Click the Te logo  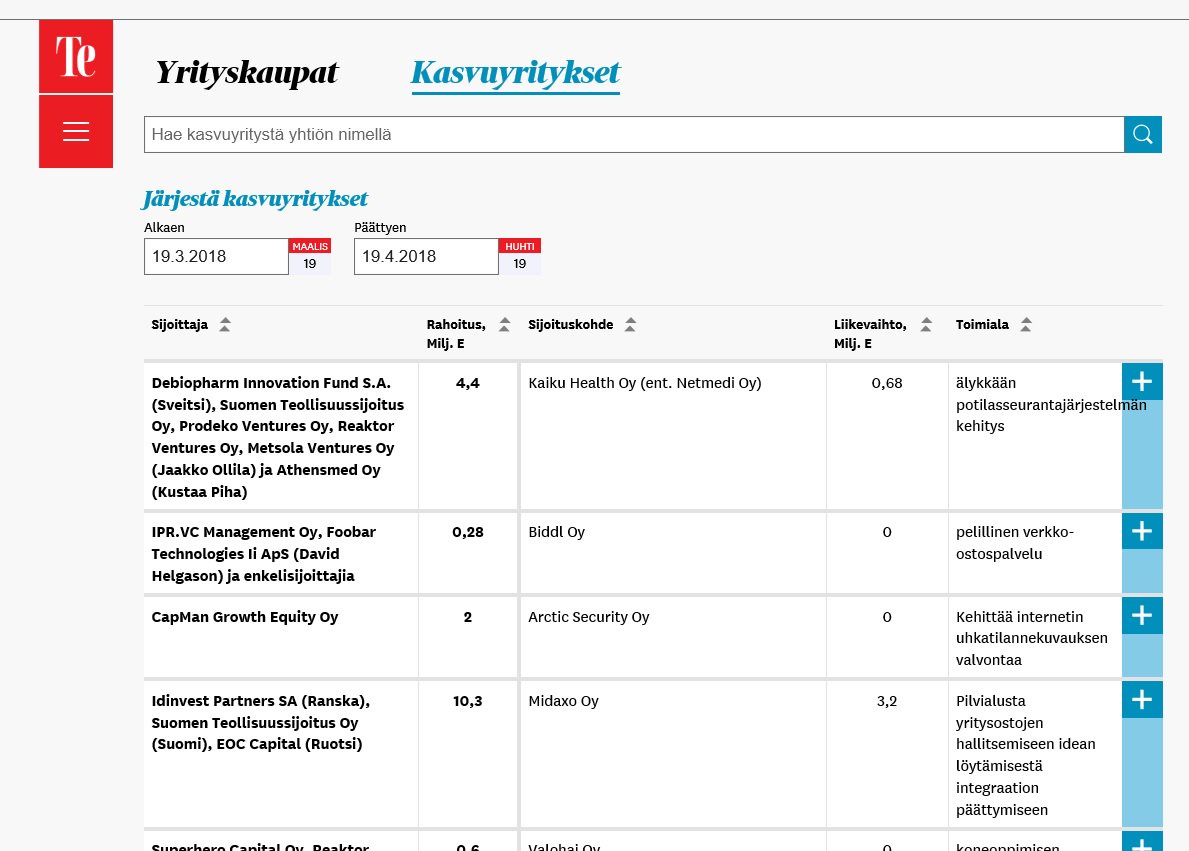point(76,57)
